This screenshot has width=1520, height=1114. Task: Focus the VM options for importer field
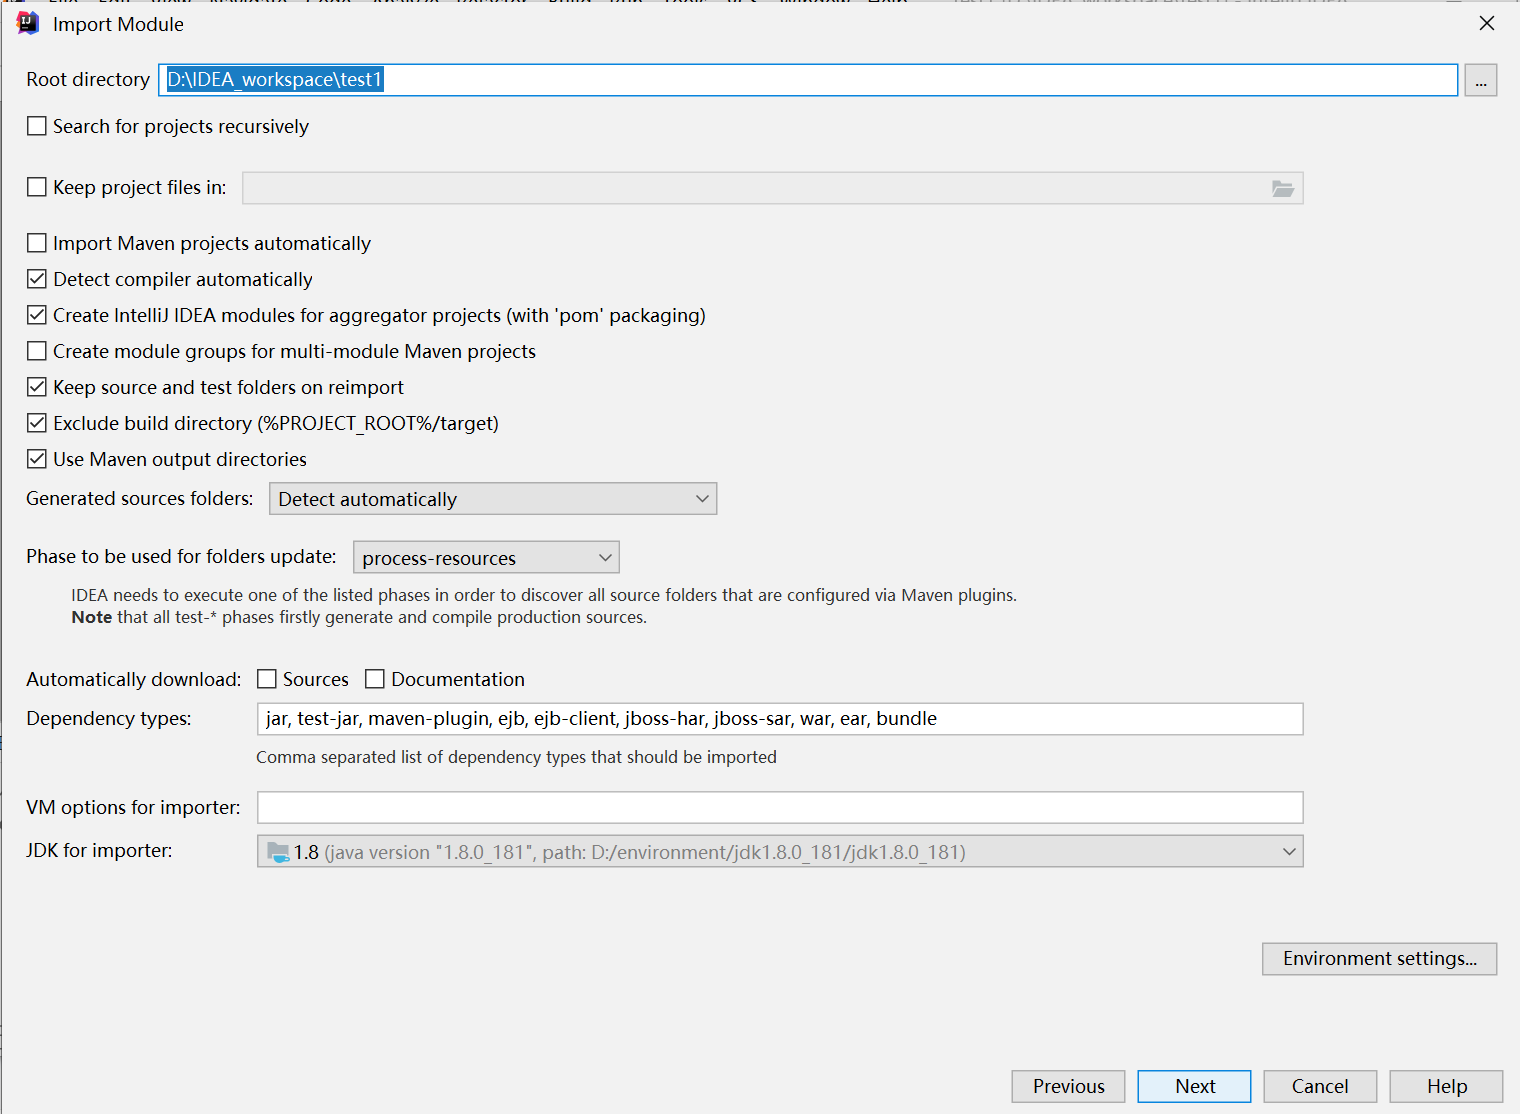[x=780, y=807]
